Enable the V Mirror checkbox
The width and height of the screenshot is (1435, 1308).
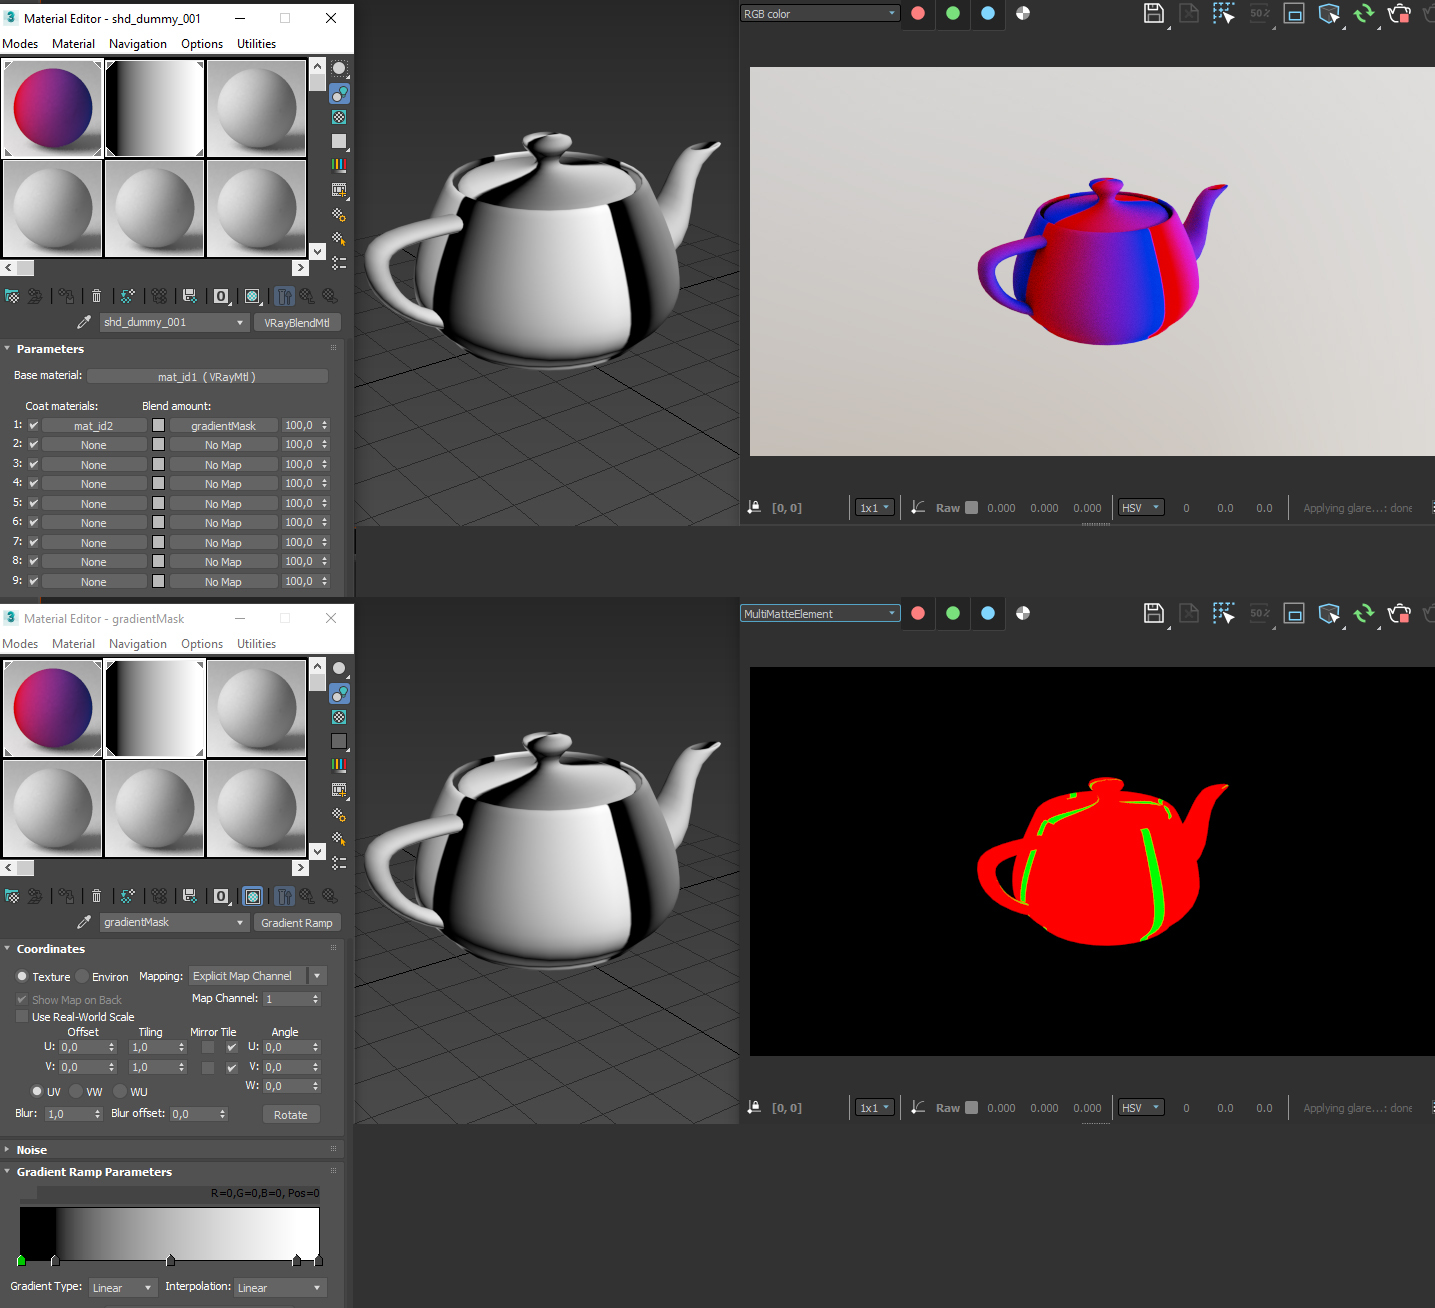(208, 1067)
